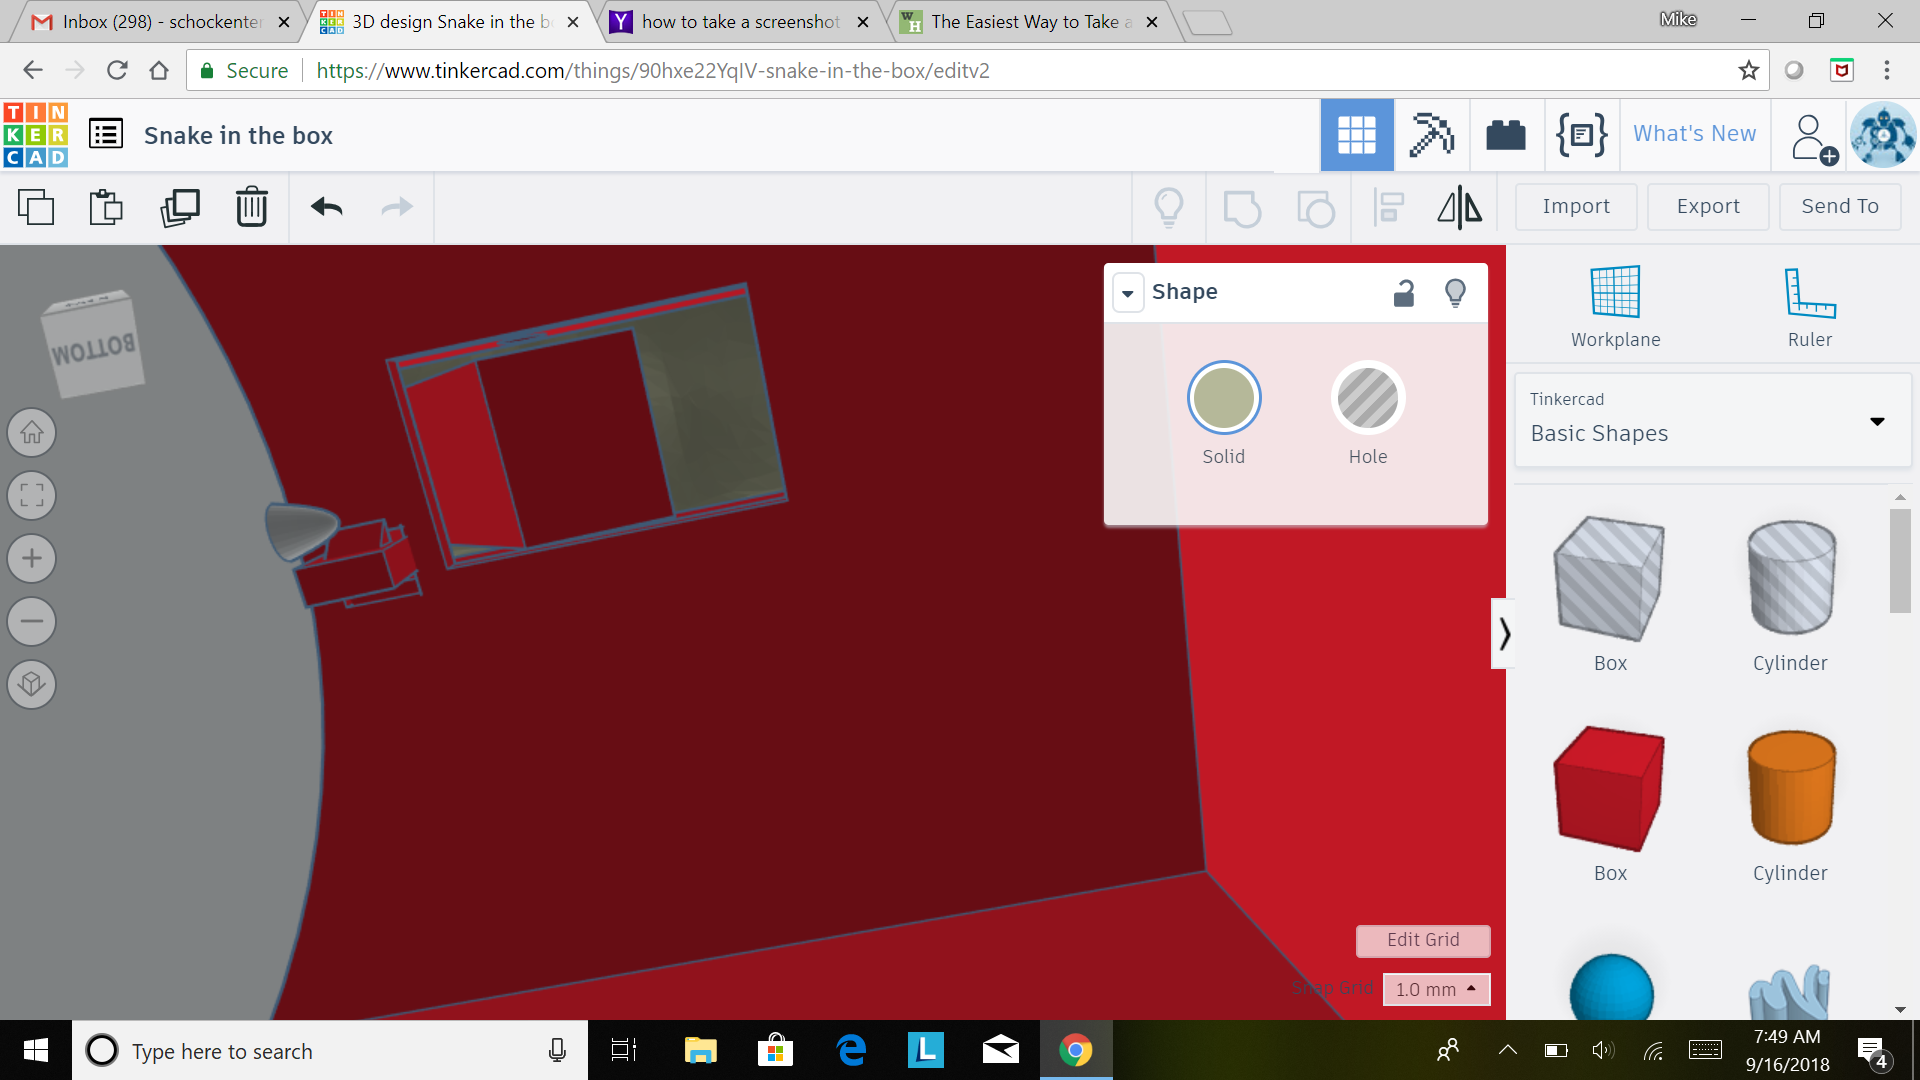Switch to the 3D design Snake tab
This screenshot has width=1920, height=1080.
point(450,22)
